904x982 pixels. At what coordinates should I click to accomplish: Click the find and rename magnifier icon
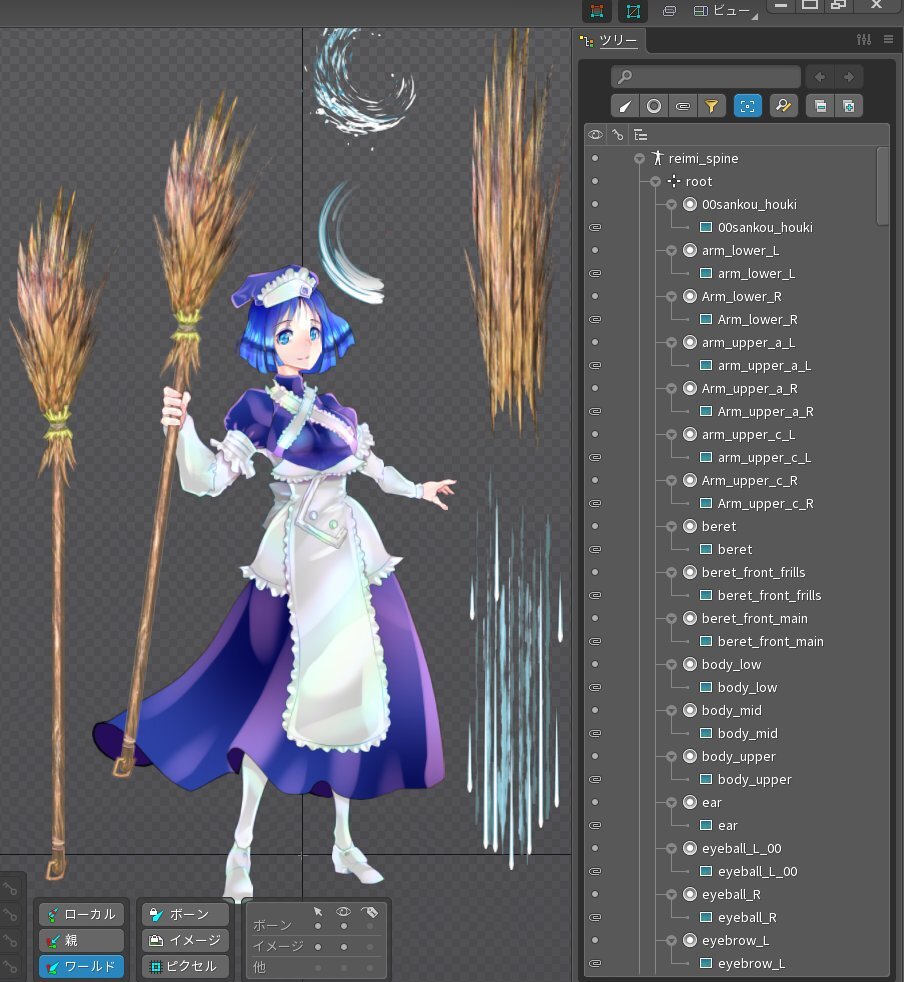coord(783,106)
